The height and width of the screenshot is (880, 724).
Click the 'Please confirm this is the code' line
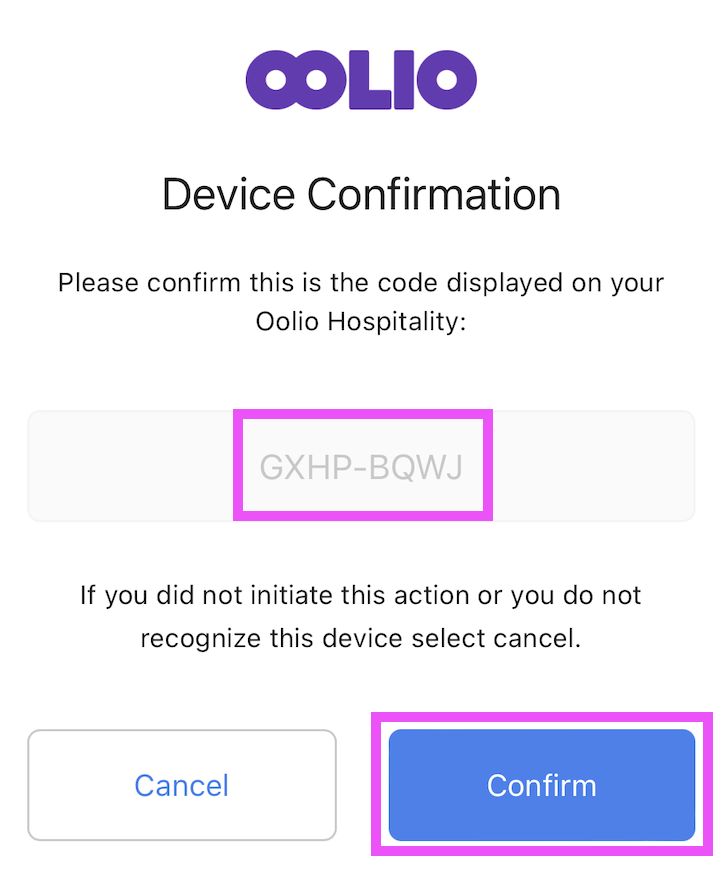pos(361,282)
